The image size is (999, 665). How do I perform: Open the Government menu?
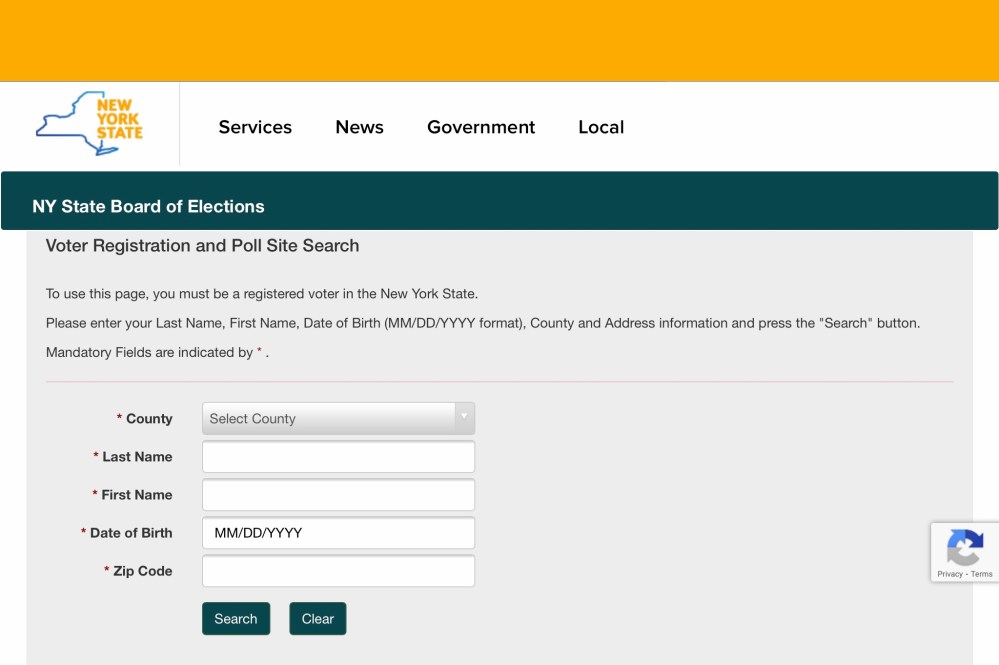pos(481,127)
